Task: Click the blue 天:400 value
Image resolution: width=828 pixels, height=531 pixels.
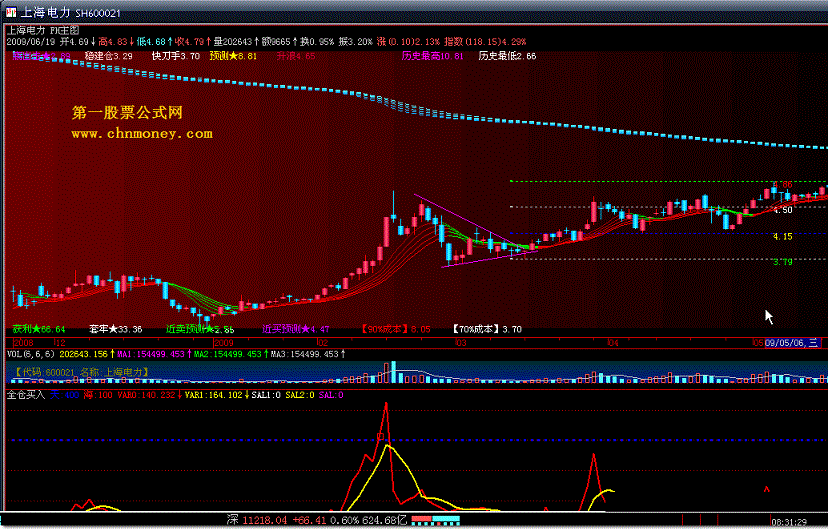Action: (x=64, y=395)
